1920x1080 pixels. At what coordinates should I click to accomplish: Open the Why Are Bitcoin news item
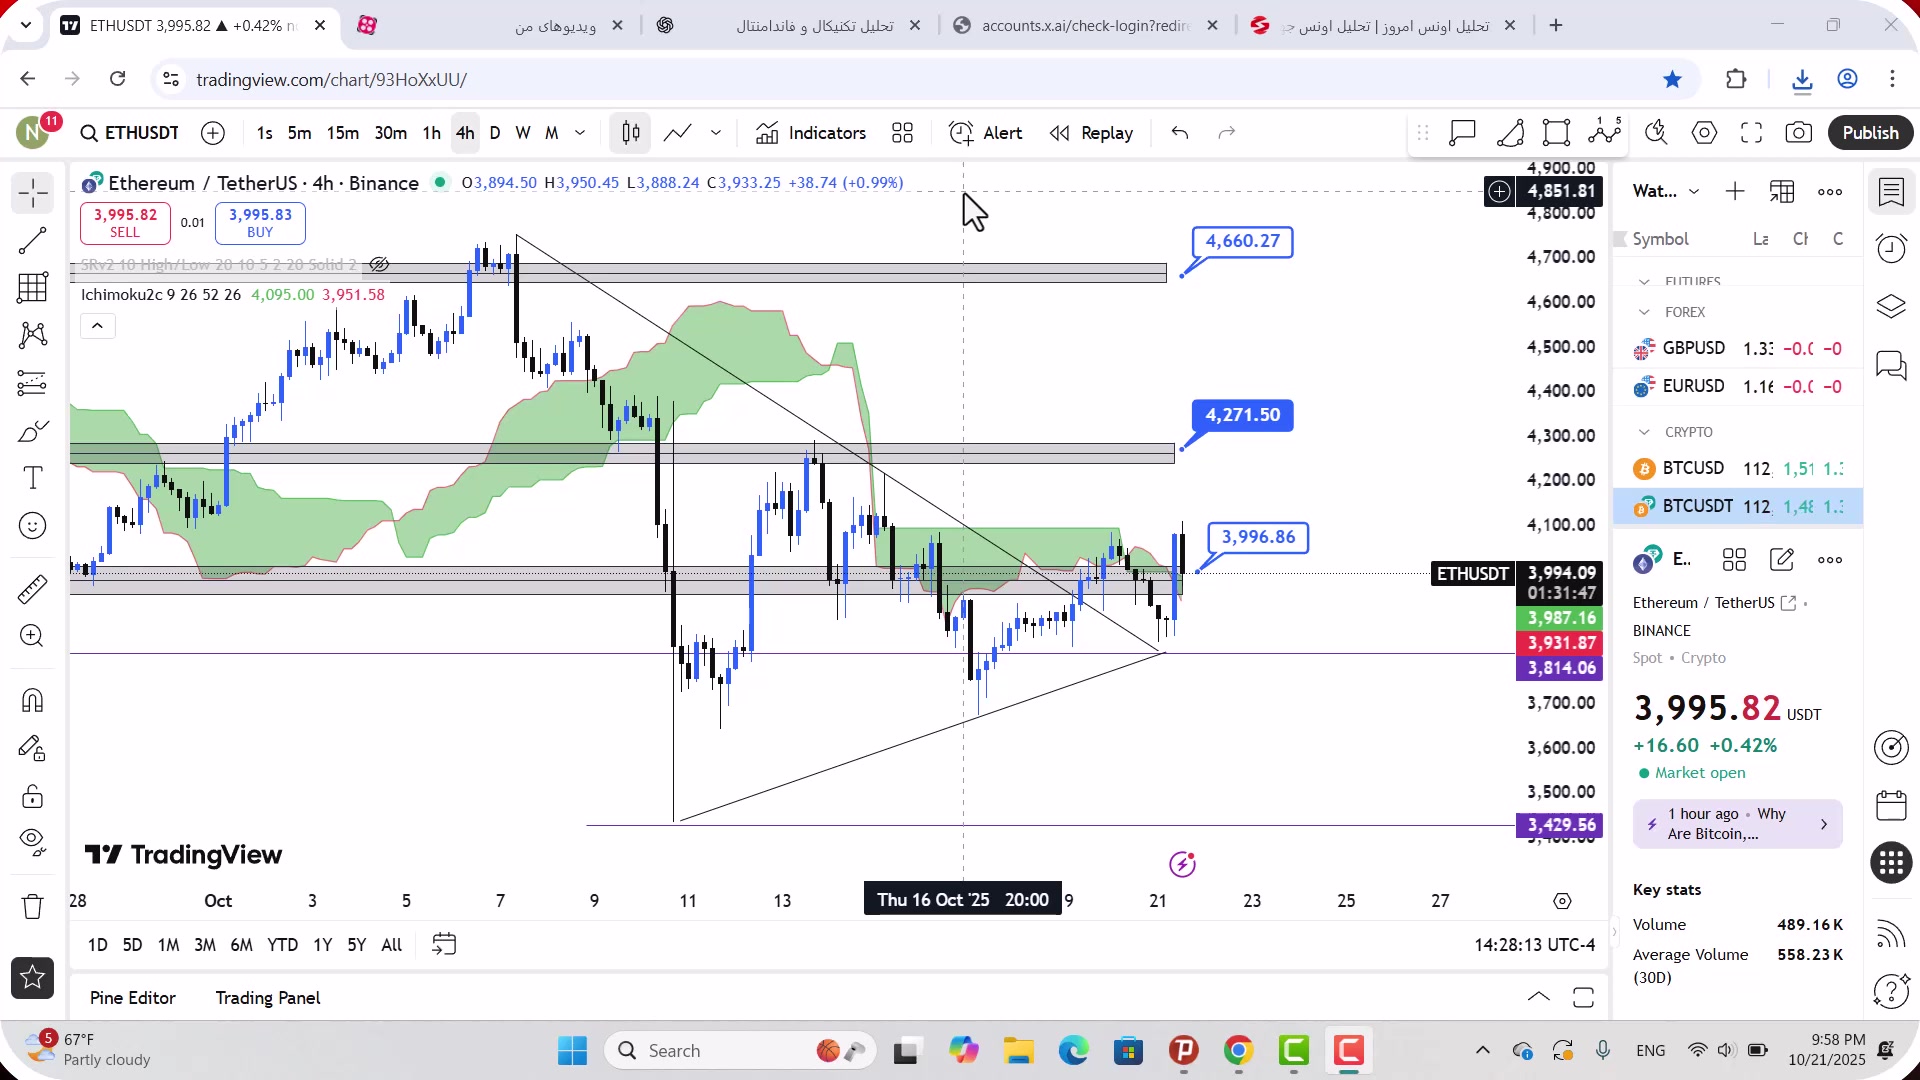coord(1737,824)
